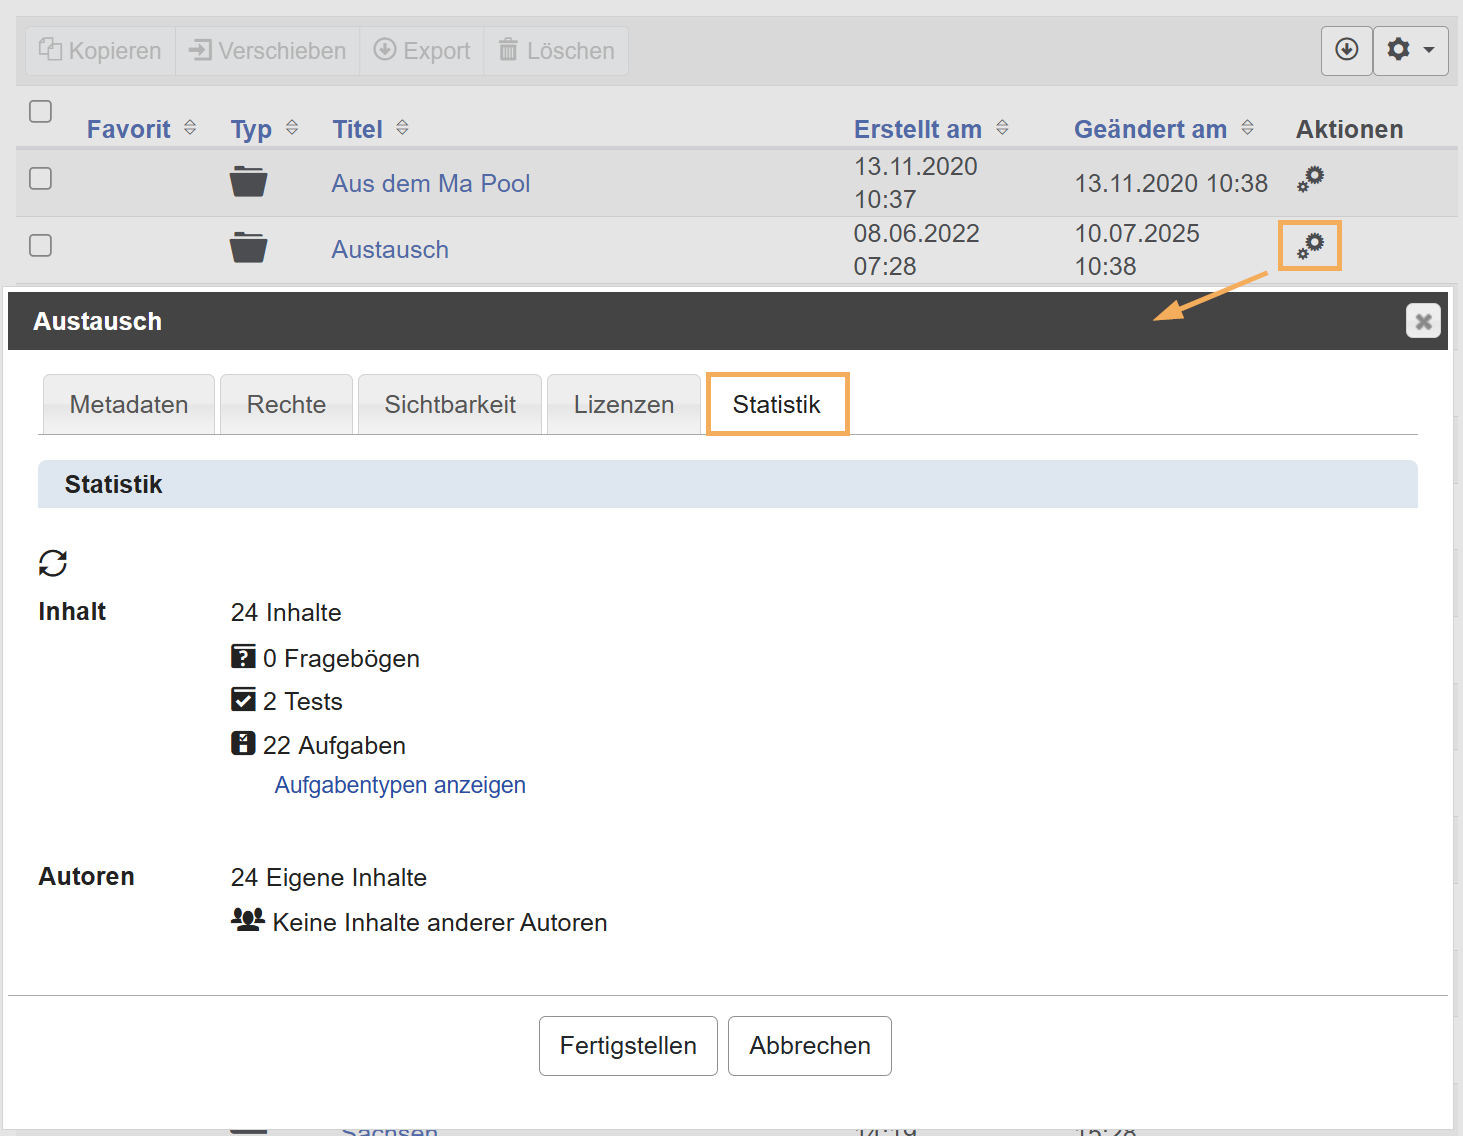Switch to the Sichtbarkeit tab

(x=450, y=404)
